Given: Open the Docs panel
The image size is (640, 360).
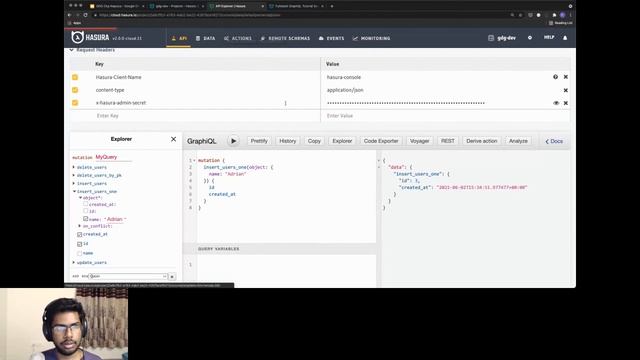Looking at the screenshot, I should tap(554, 141).
